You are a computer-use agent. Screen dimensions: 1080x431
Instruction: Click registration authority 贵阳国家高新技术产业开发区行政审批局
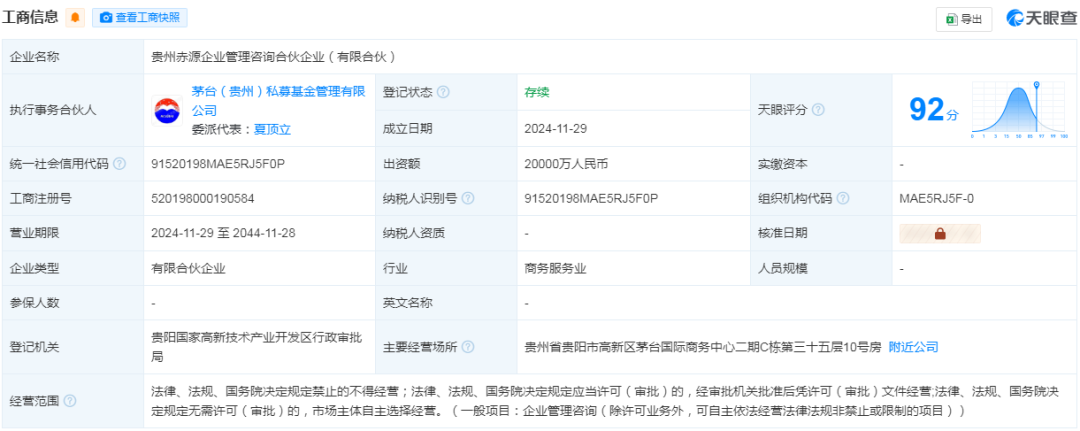(258, 347)
